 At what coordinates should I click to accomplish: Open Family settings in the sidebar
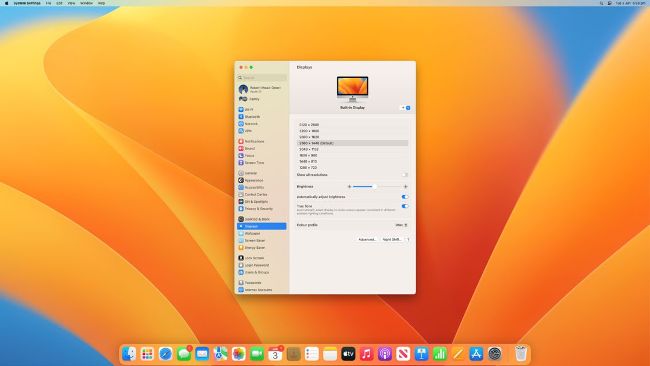262,99
